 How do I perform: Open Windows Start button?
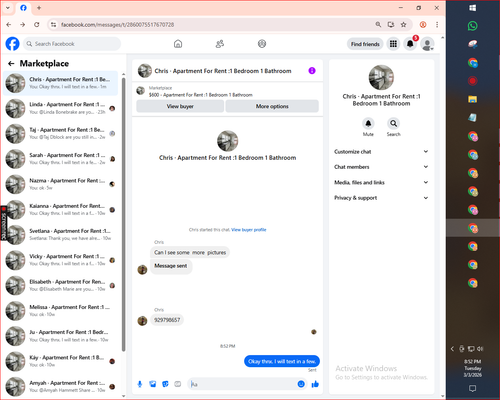point(472,8)
